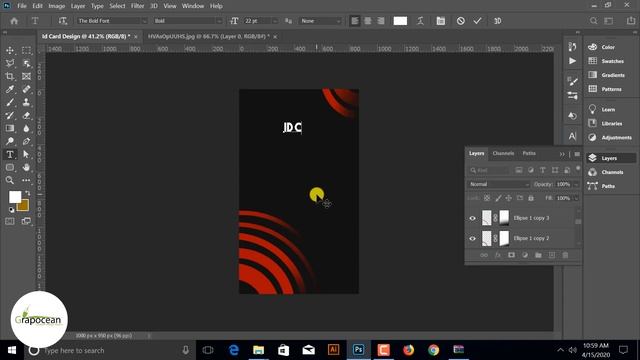Select the Dodge tool
Viewport: 640px width, 360px height.
pos(10,142)
